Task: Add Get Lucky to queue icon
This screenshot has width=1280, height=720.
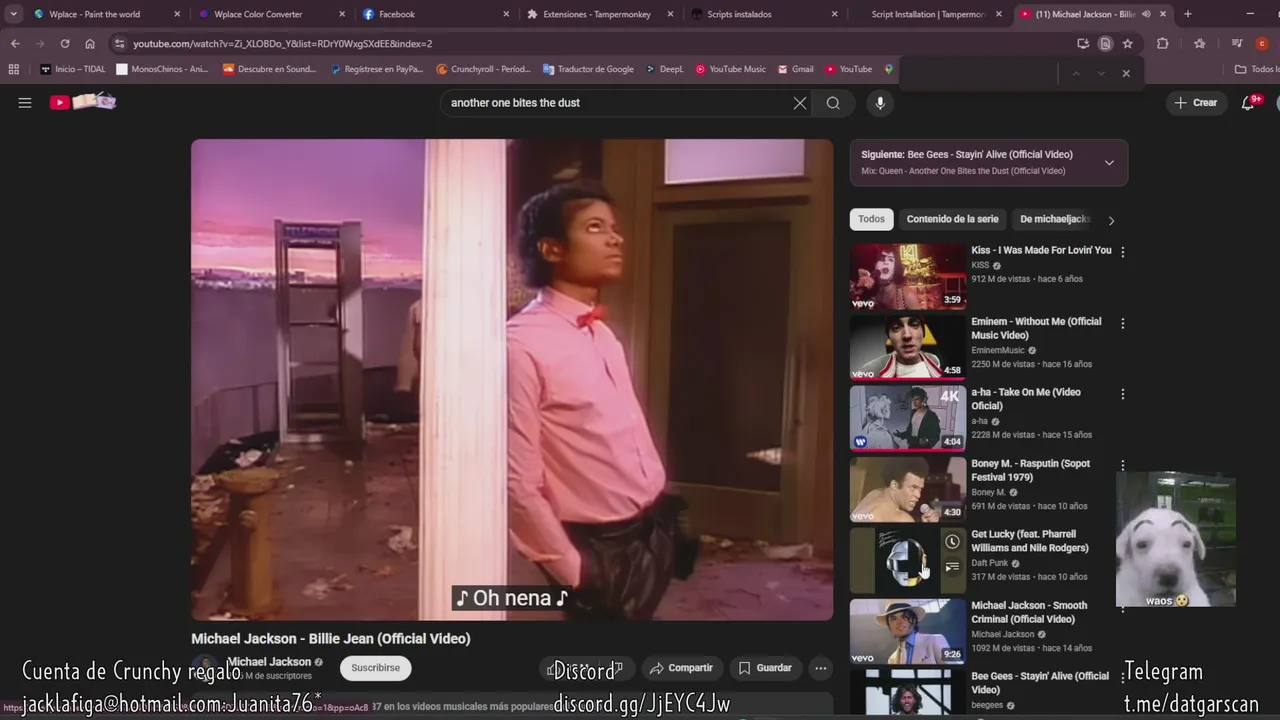Action: [952, 567]
